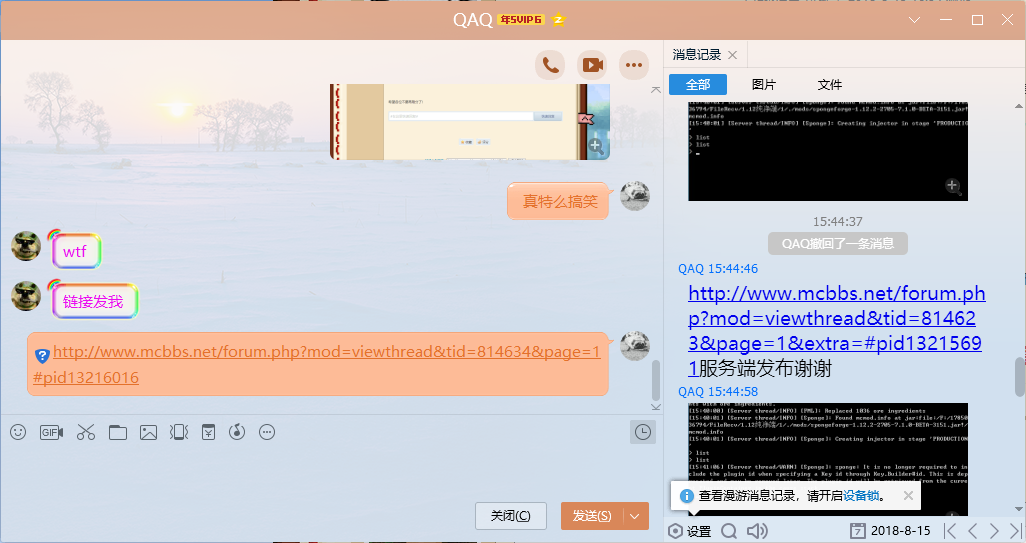This screenshot has width=1026, height=543.
Task: Click the 链接发我 message bubble
Action: (x=93, y=302)
